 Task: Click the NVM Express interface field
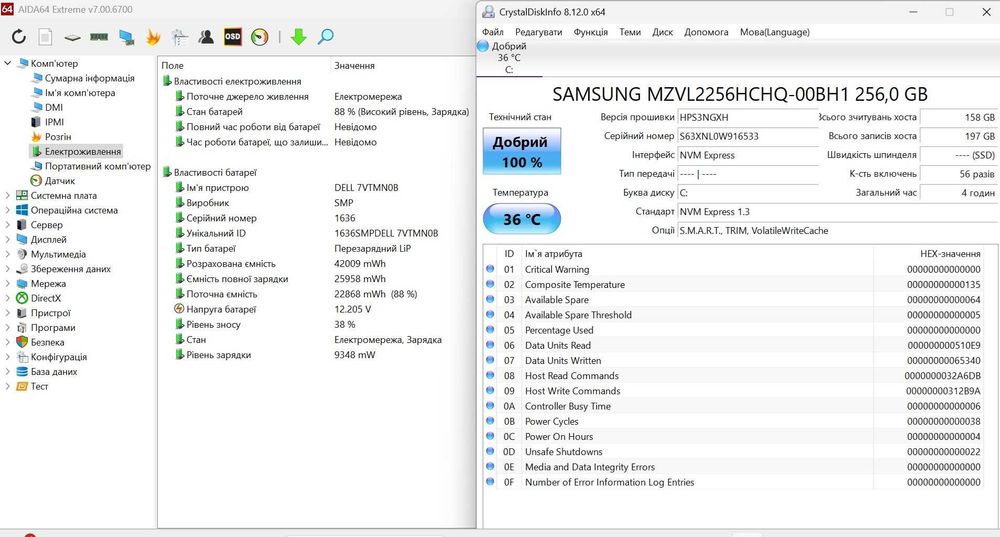(x=748, y=155)
